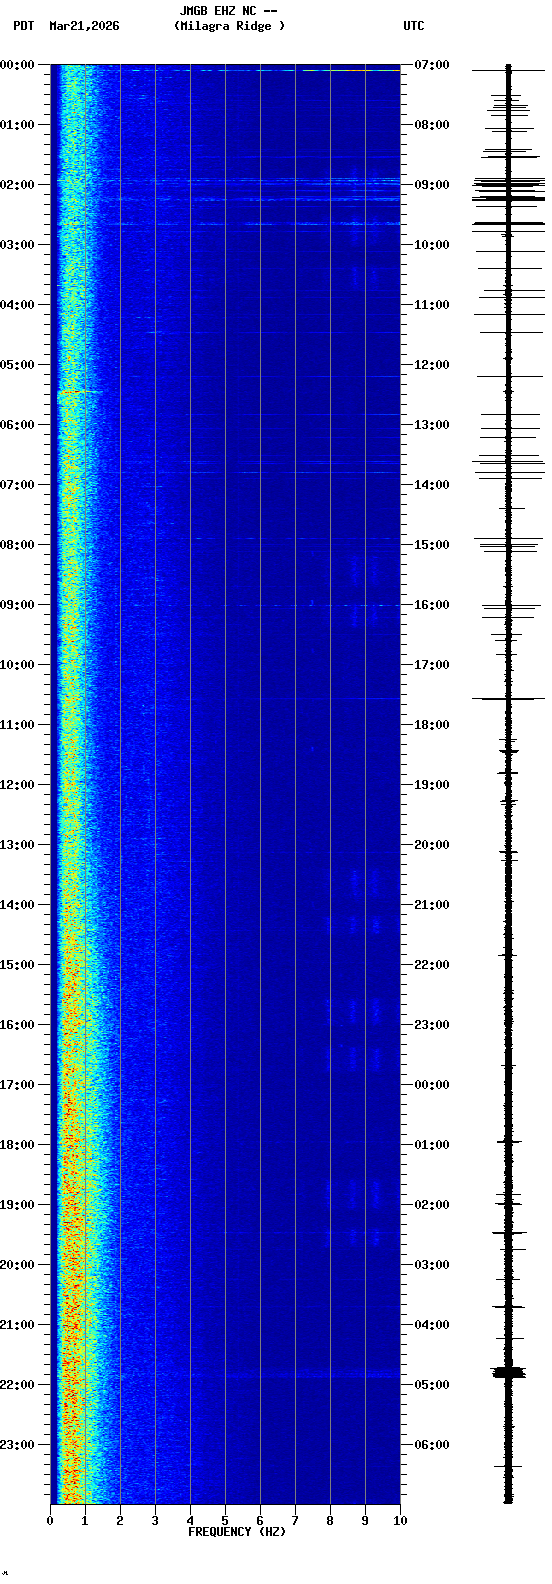Click the 'PDT' timezone label
The image size is (552, 1584).
[23, 26]
